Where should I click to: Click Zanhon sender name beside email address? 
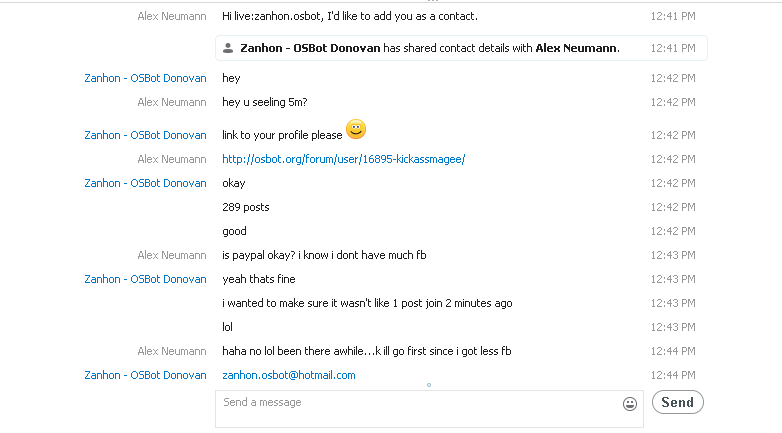pos(145,375)
